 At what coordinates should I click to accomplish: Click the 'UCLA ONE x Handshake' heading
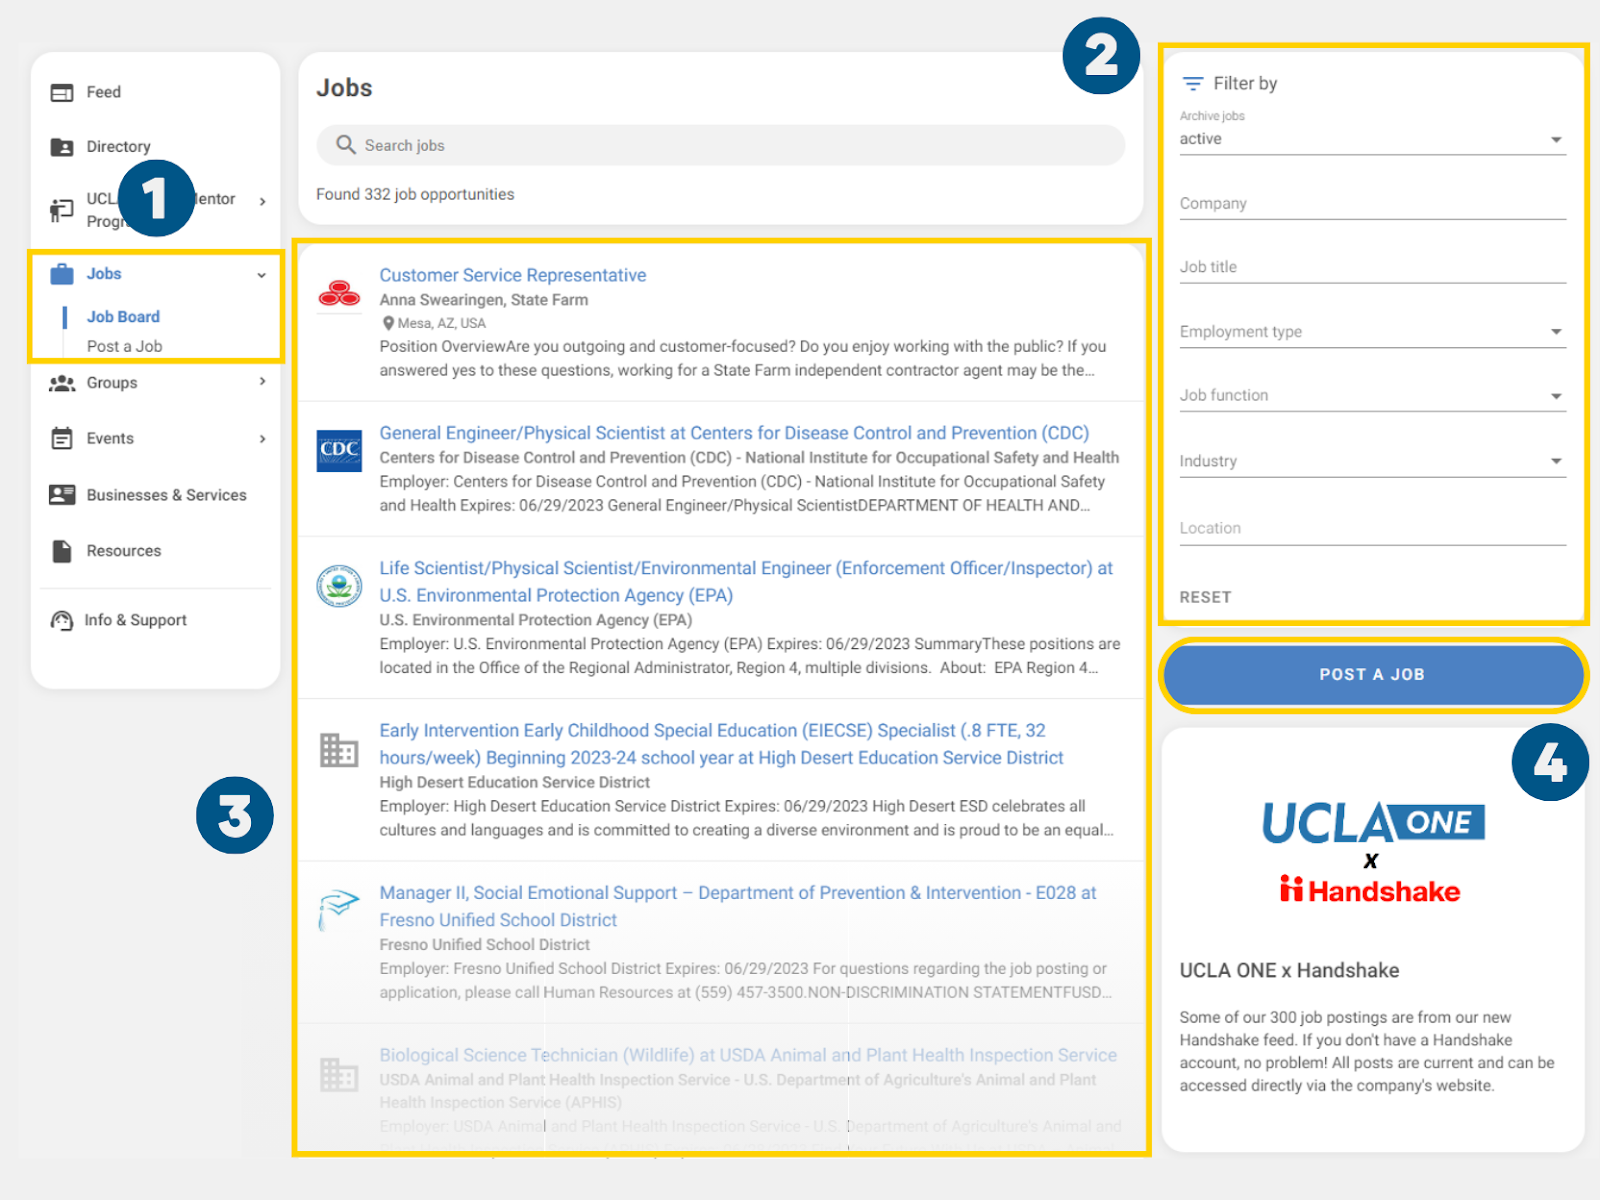point(1289,970)
